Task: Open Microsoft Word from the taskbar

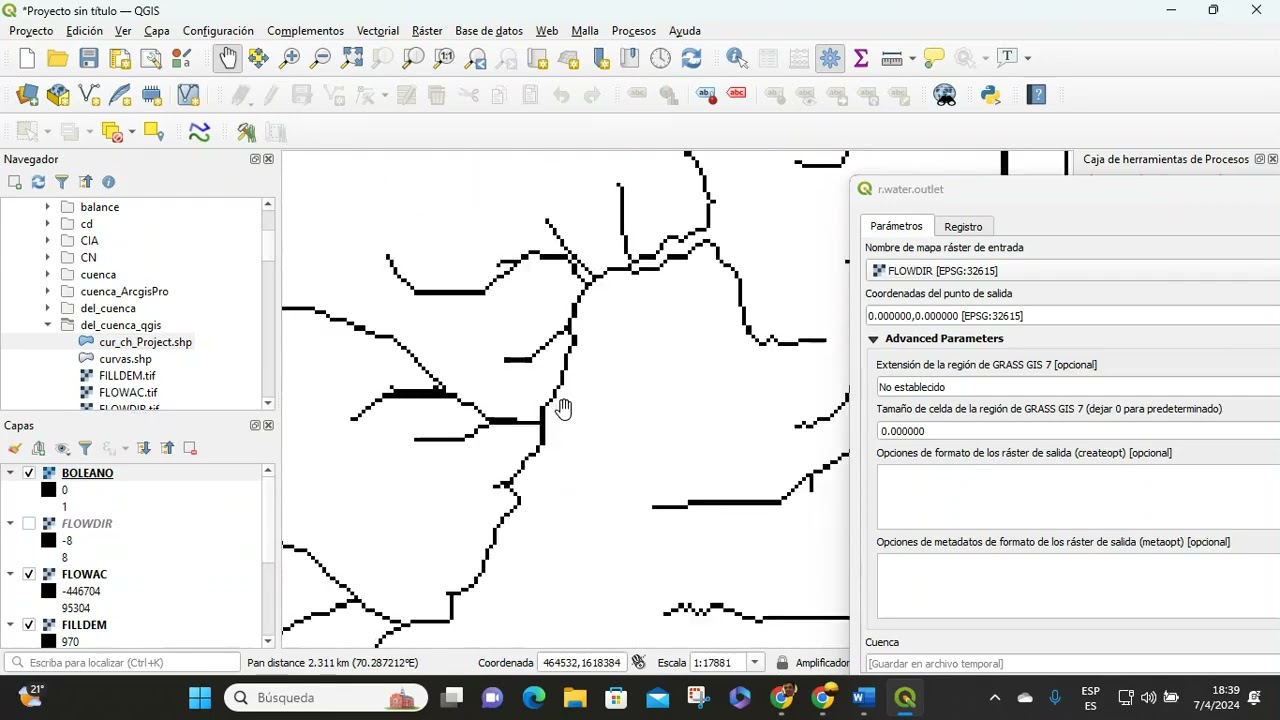Action: [x=864, y=698]
